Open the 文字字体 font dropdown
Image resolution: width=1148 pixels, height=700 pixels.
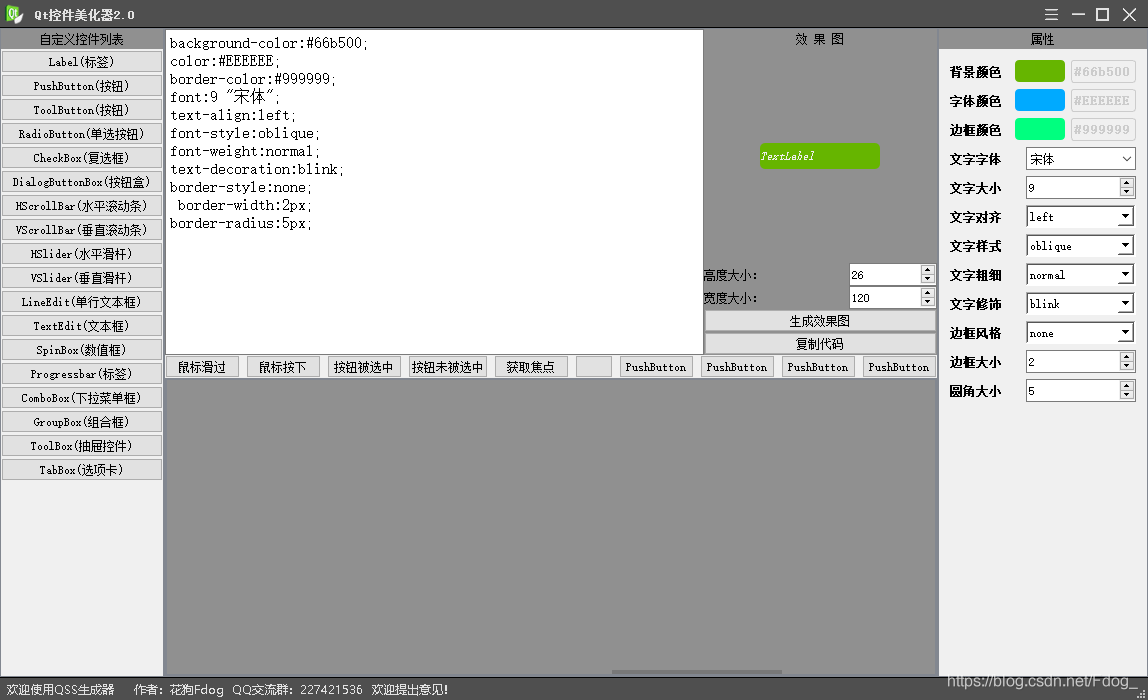1080,159
